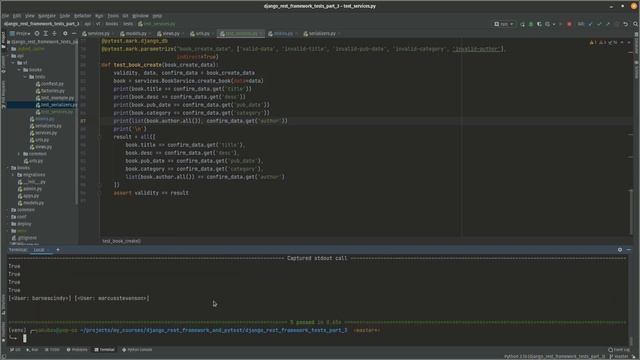
Task: Open factories.py in Project tree
Action: (x=53, y=91)
